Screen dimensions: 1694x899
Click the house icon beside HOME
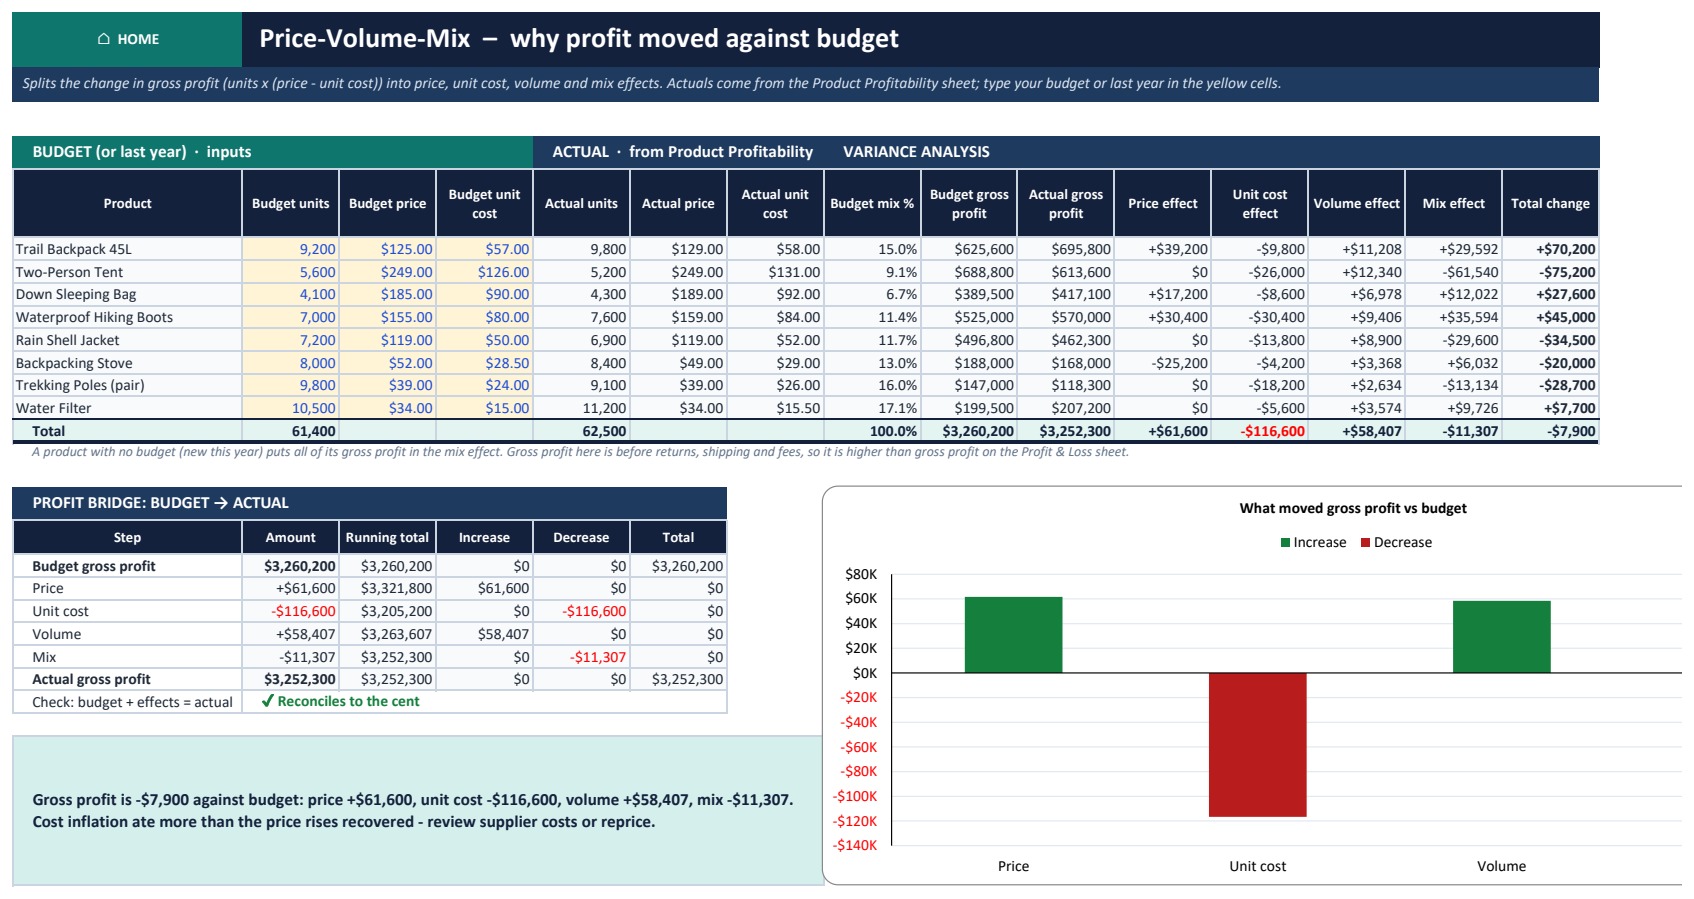coord(104,39)
